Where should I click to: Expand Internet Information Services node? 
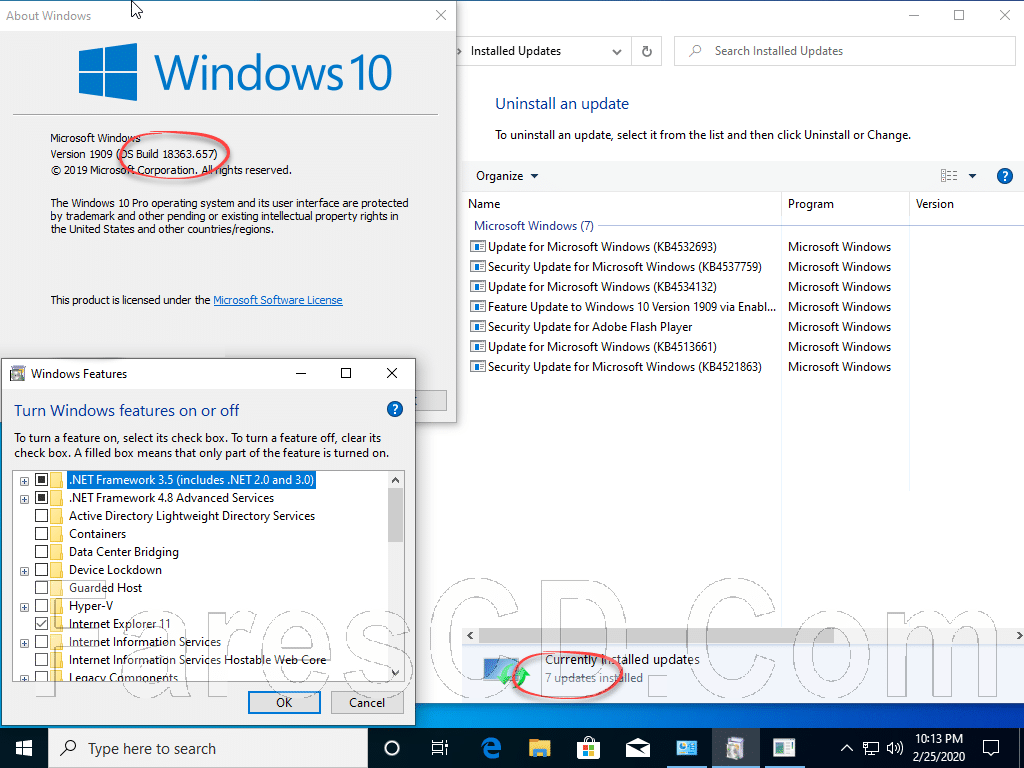[24, 643]
